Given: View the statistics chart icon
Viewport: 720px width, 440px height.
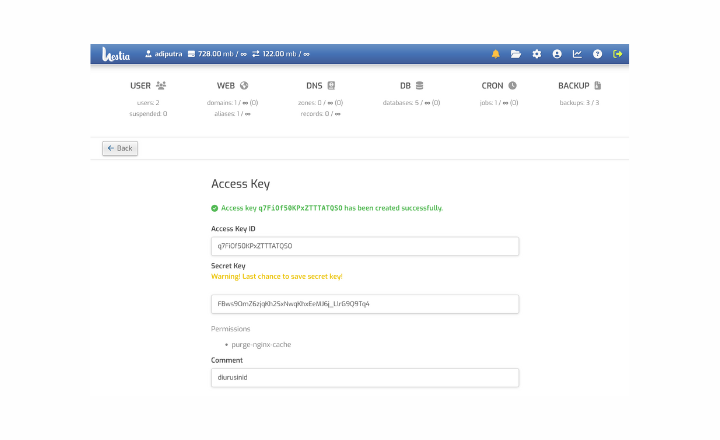Looking at the screenshot, I should coord(577,54).
